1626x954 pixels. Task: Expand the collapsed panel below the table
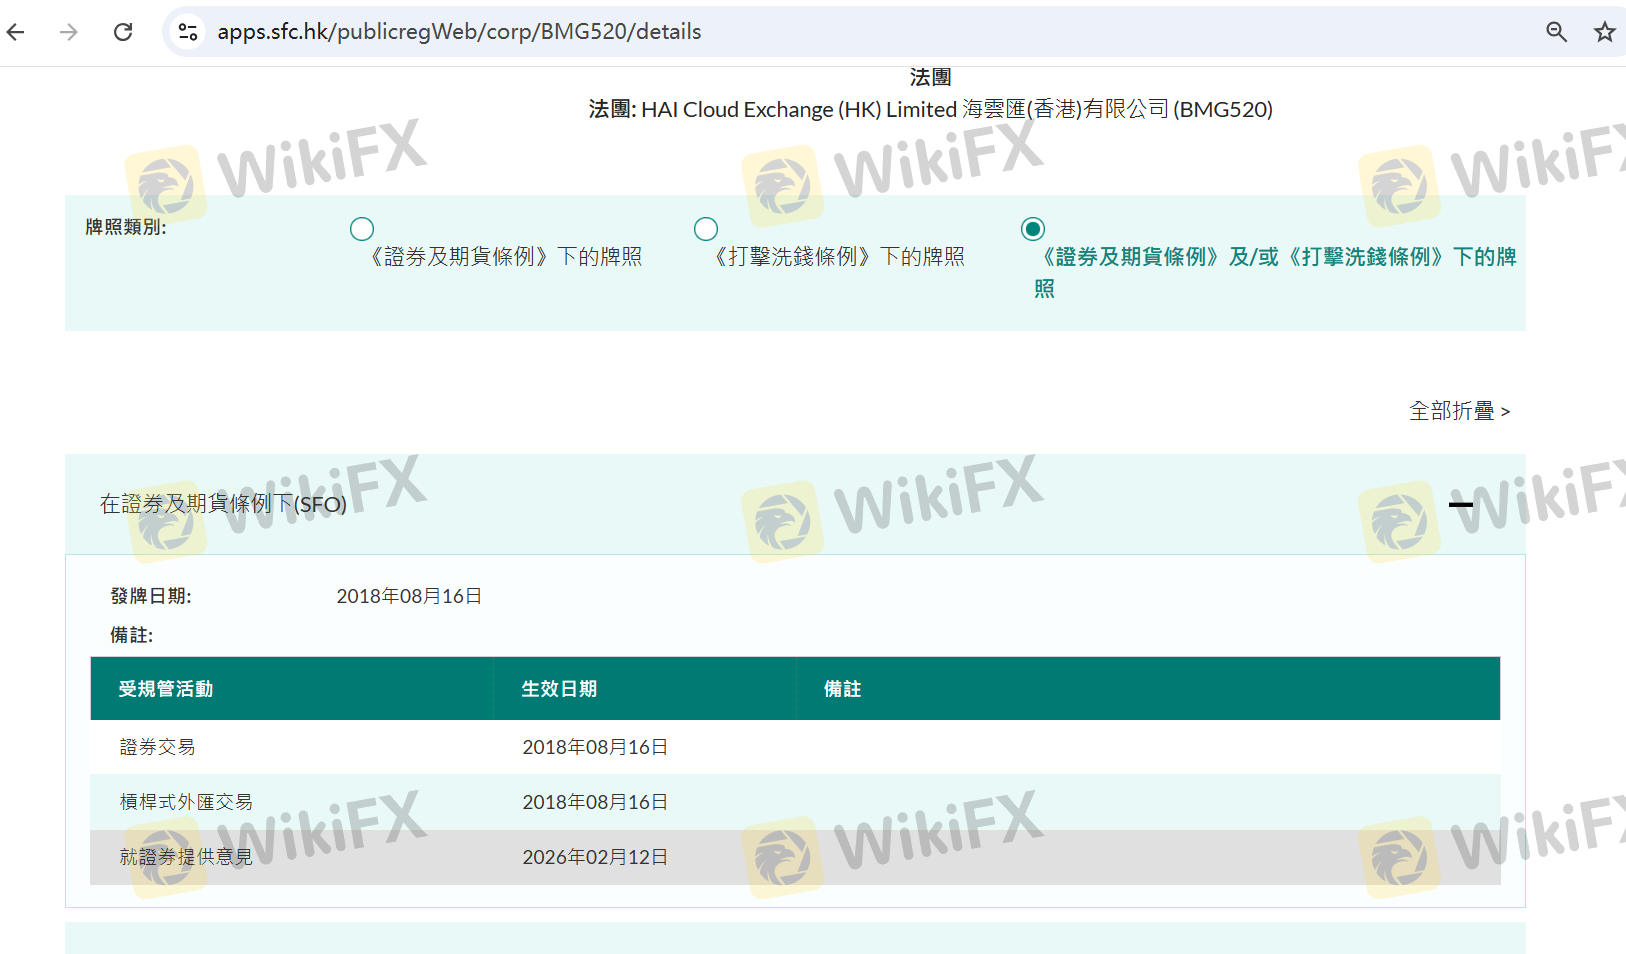point(795,938)
